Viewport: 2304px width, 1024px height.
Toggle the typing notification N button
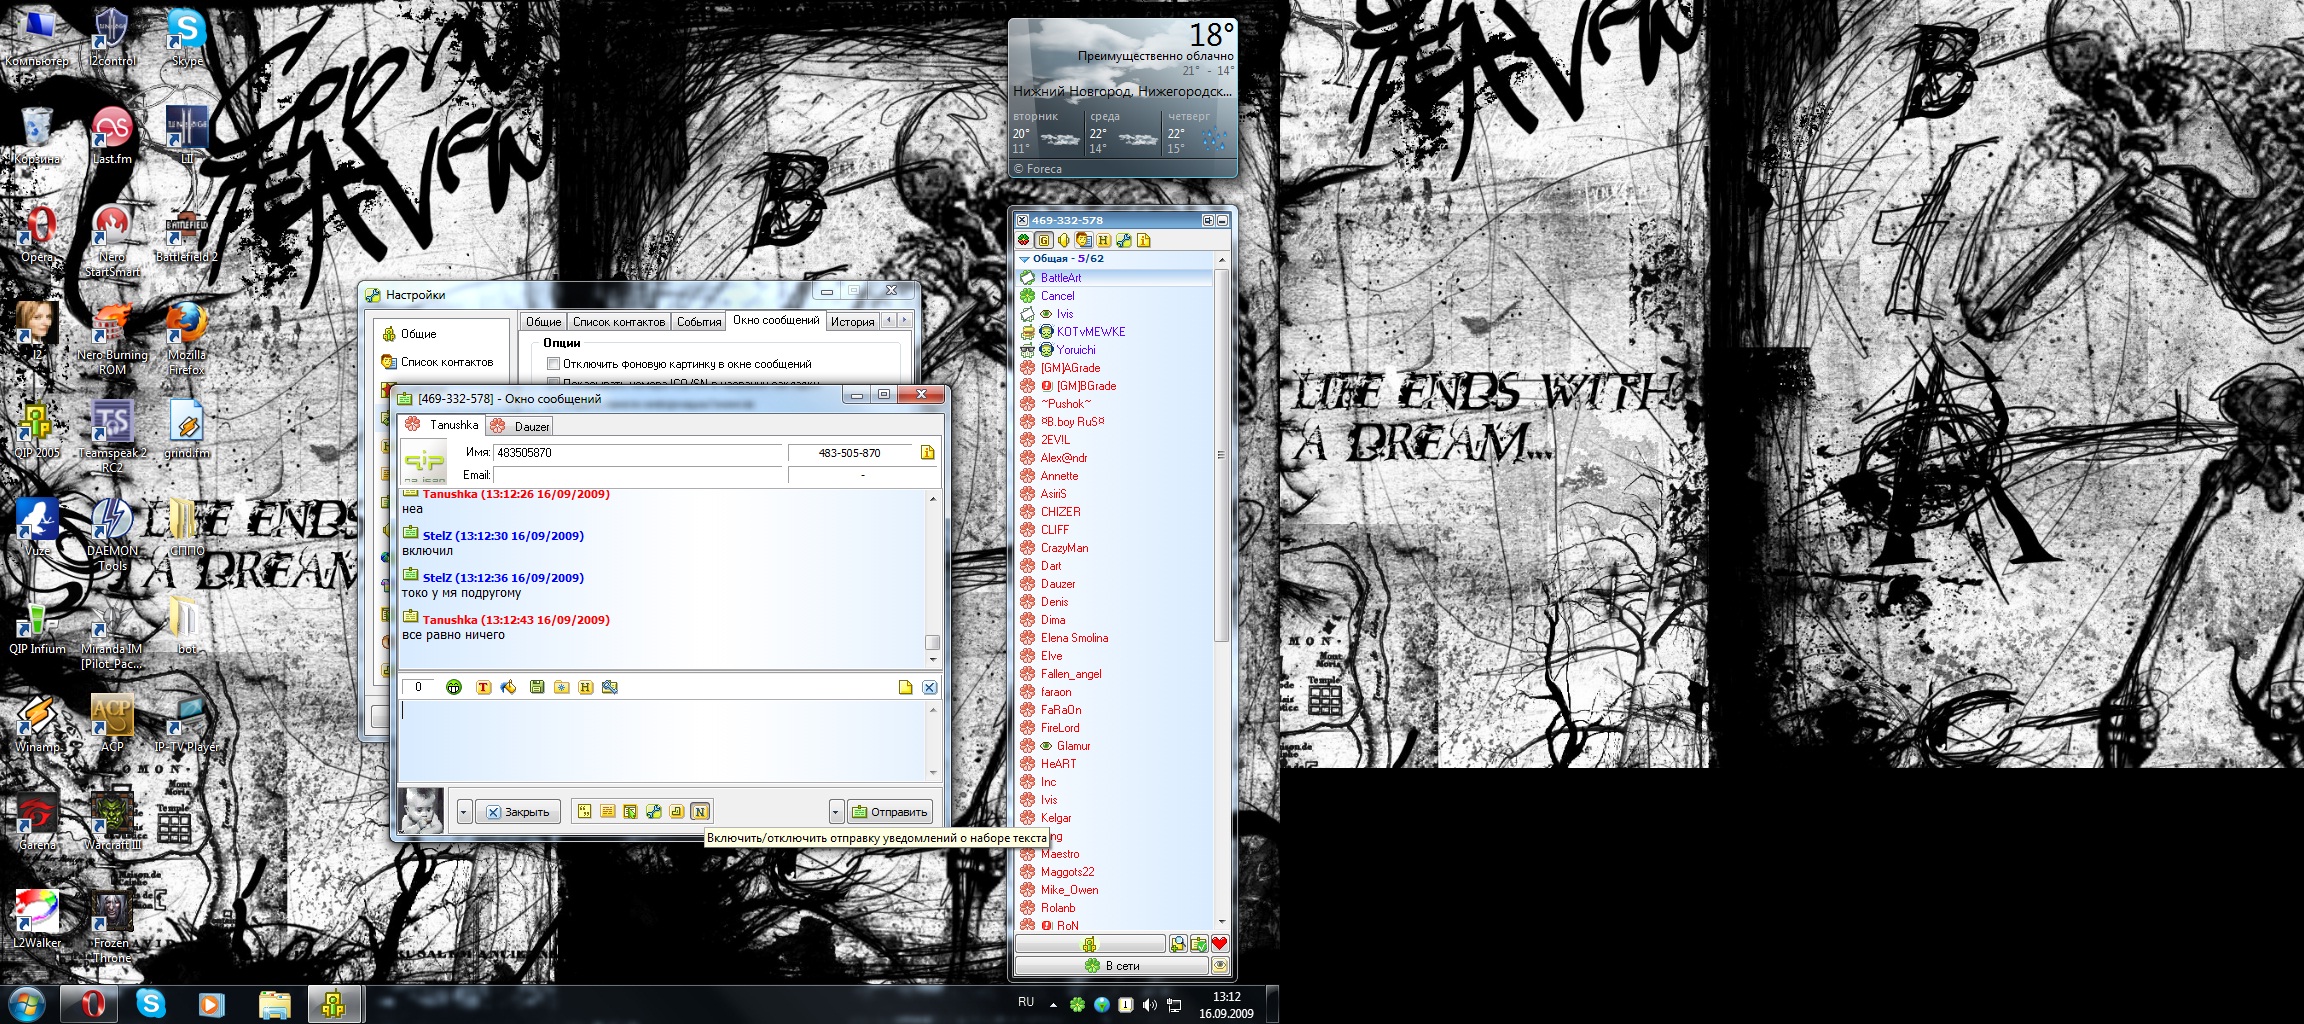point(700,812)
